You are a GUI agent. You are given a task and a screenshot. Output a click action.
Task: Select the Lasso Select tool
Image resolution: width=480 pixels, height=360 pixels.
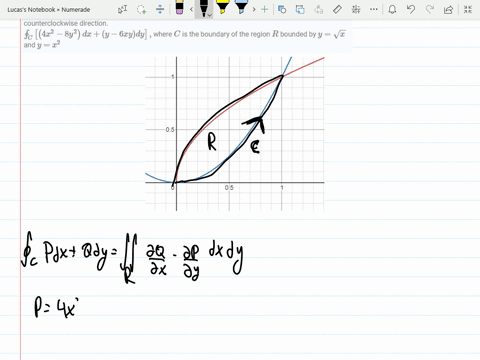141,9
